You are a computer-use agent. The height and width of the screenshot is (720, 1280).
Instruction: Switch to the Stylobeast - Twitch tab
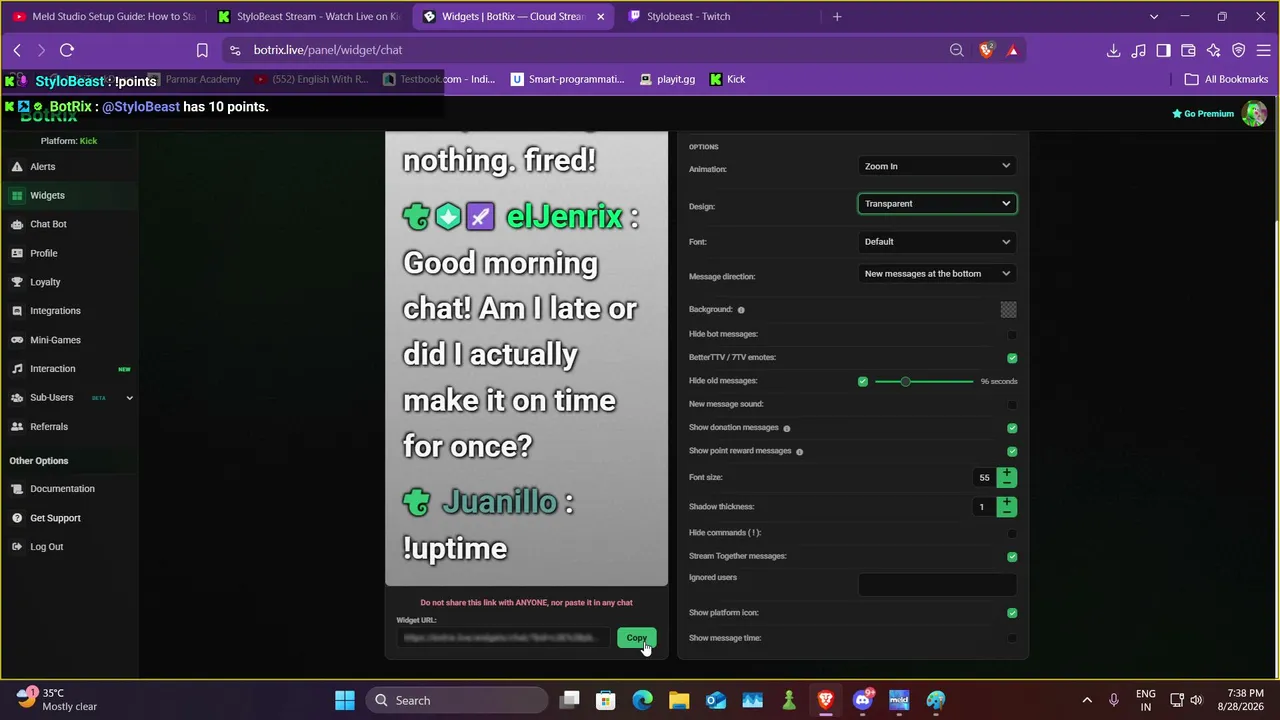click(719, 16)
